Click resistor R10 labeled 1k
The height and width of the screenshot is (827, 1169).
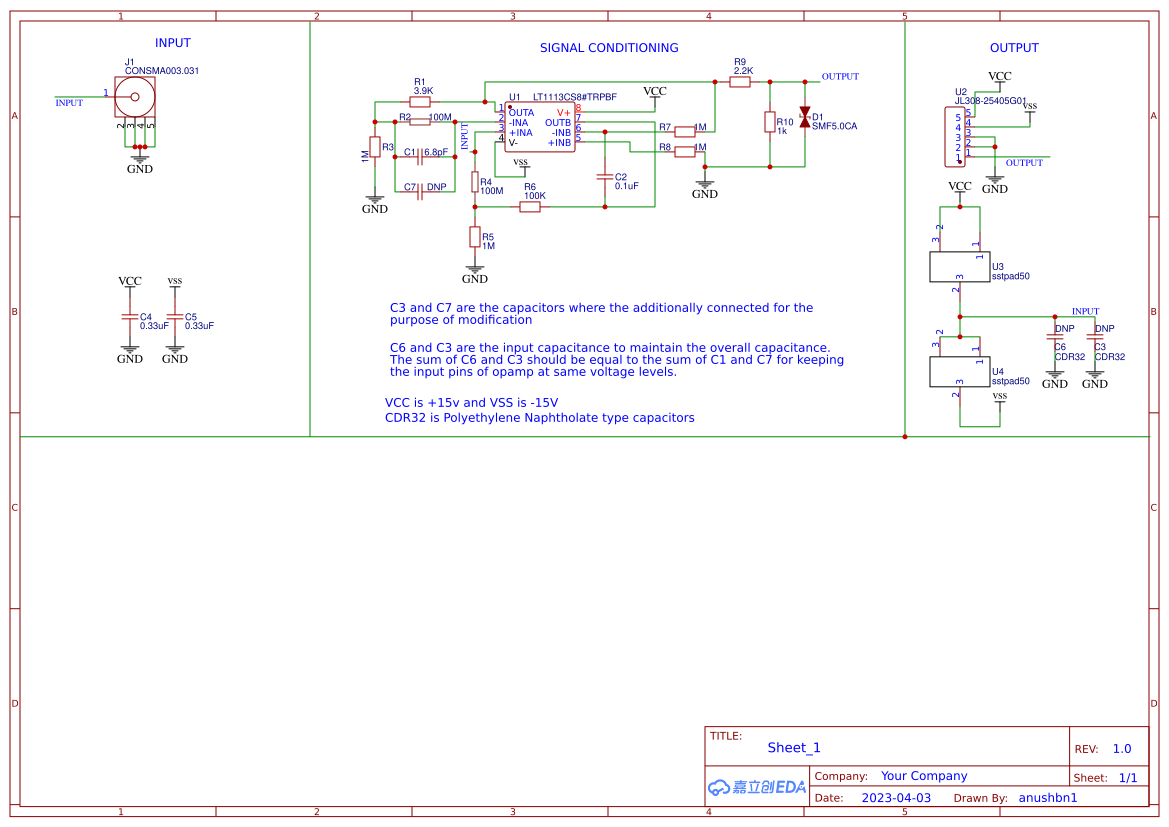tap(770, 123)
